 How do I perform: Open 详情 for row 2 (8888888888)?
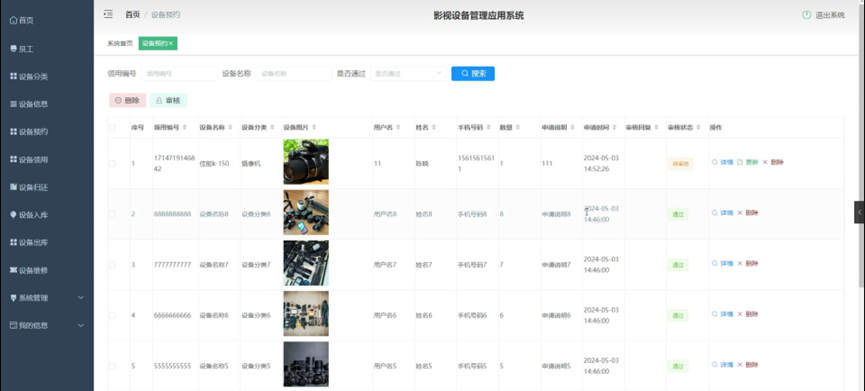[723, 213]
